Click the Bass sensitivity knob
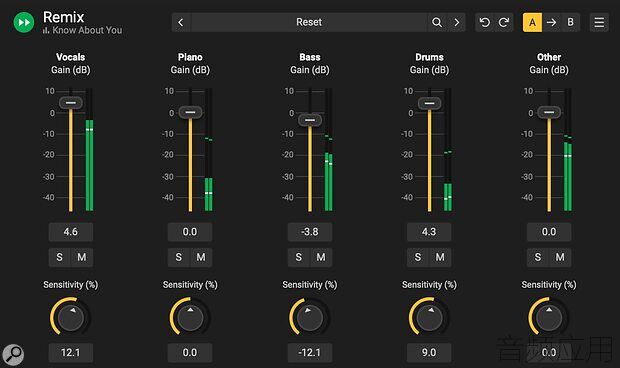The height and width of the screenshot is (368, 620). (x=310, y=317)
